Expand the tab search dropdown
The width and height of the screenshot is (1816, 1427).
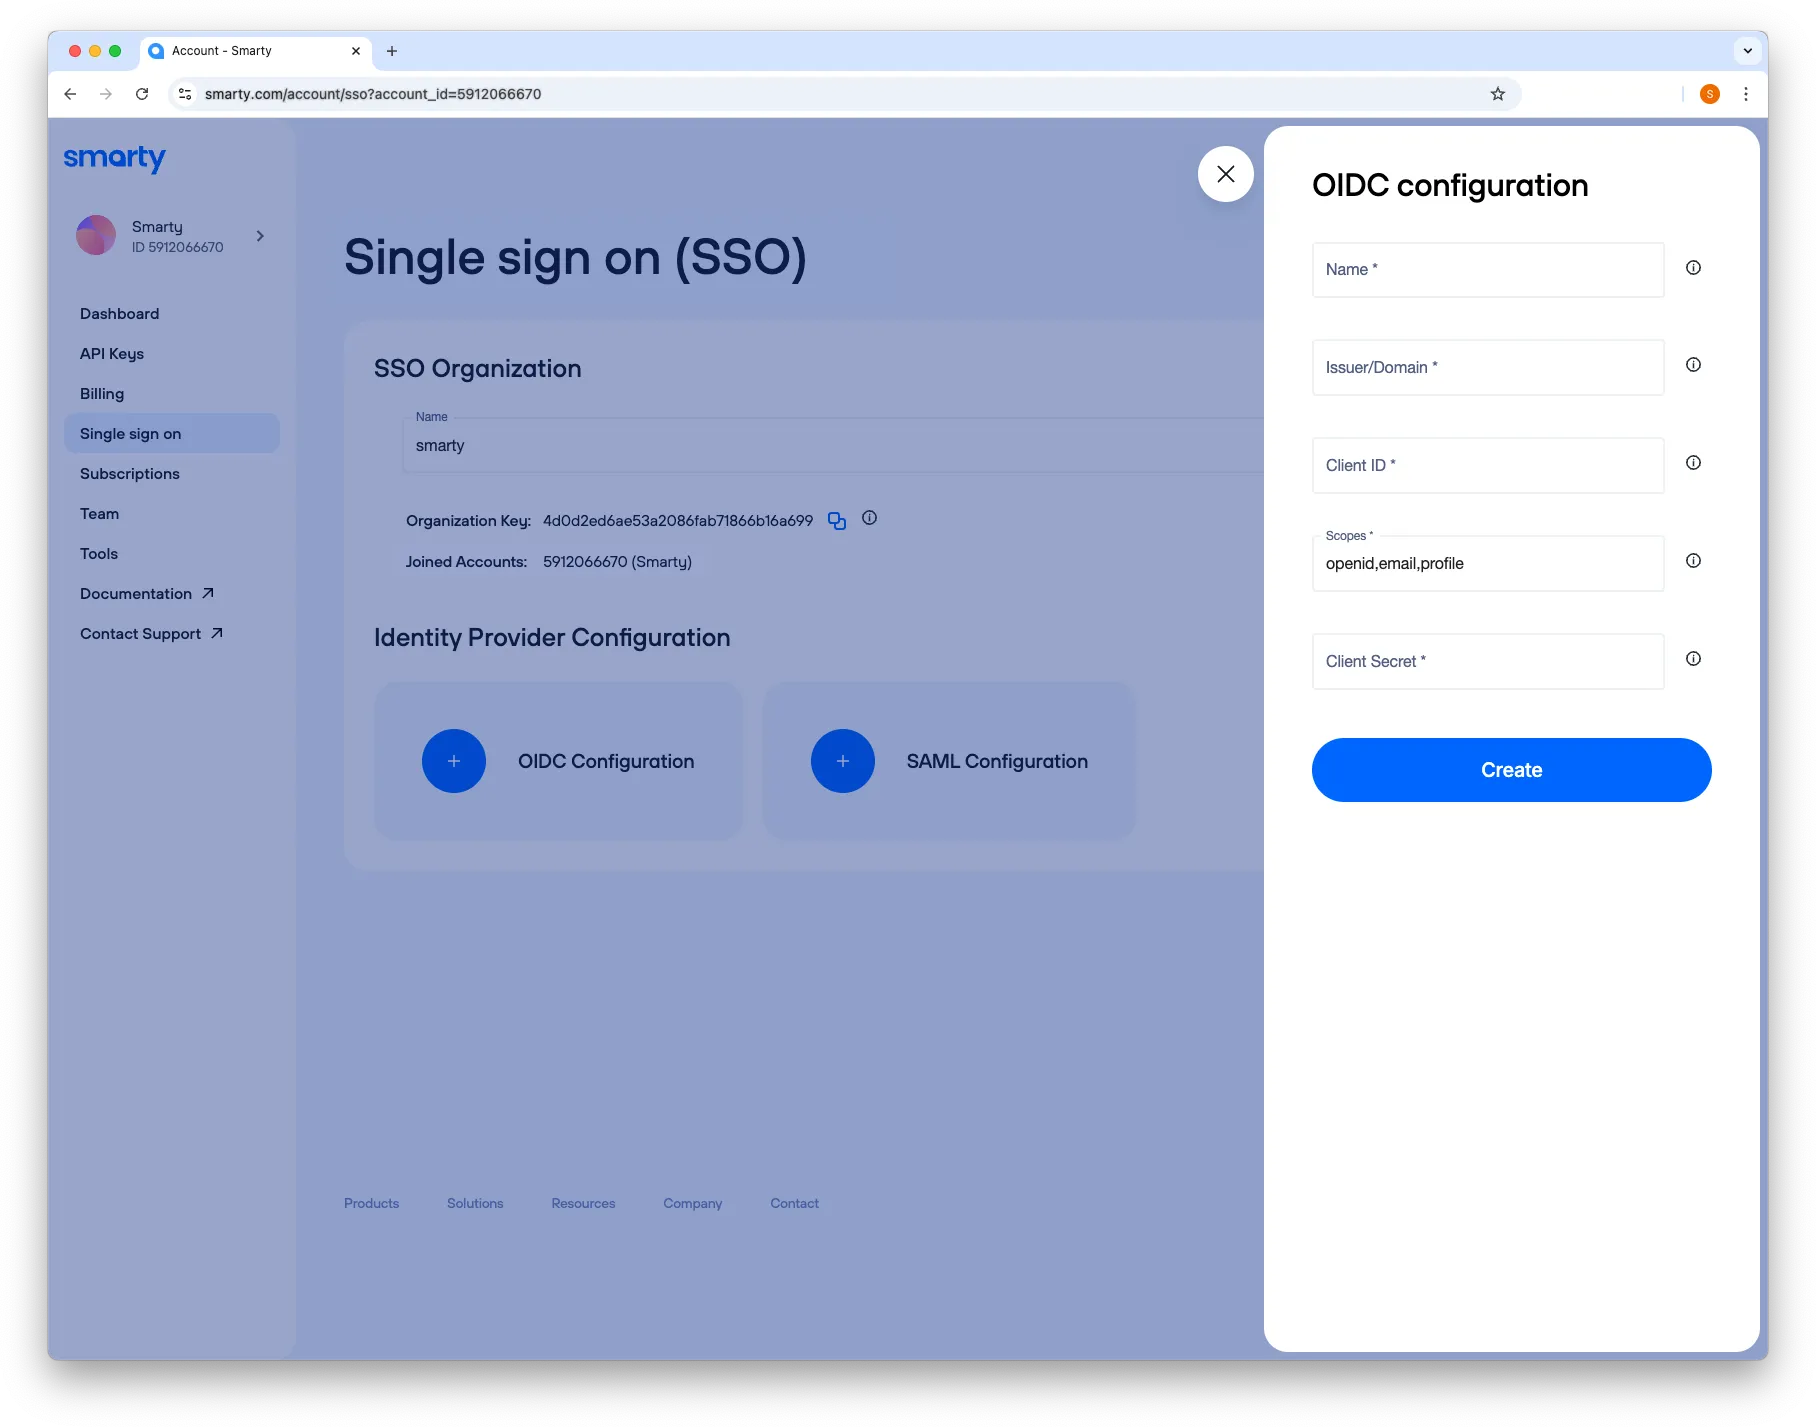1747,51
